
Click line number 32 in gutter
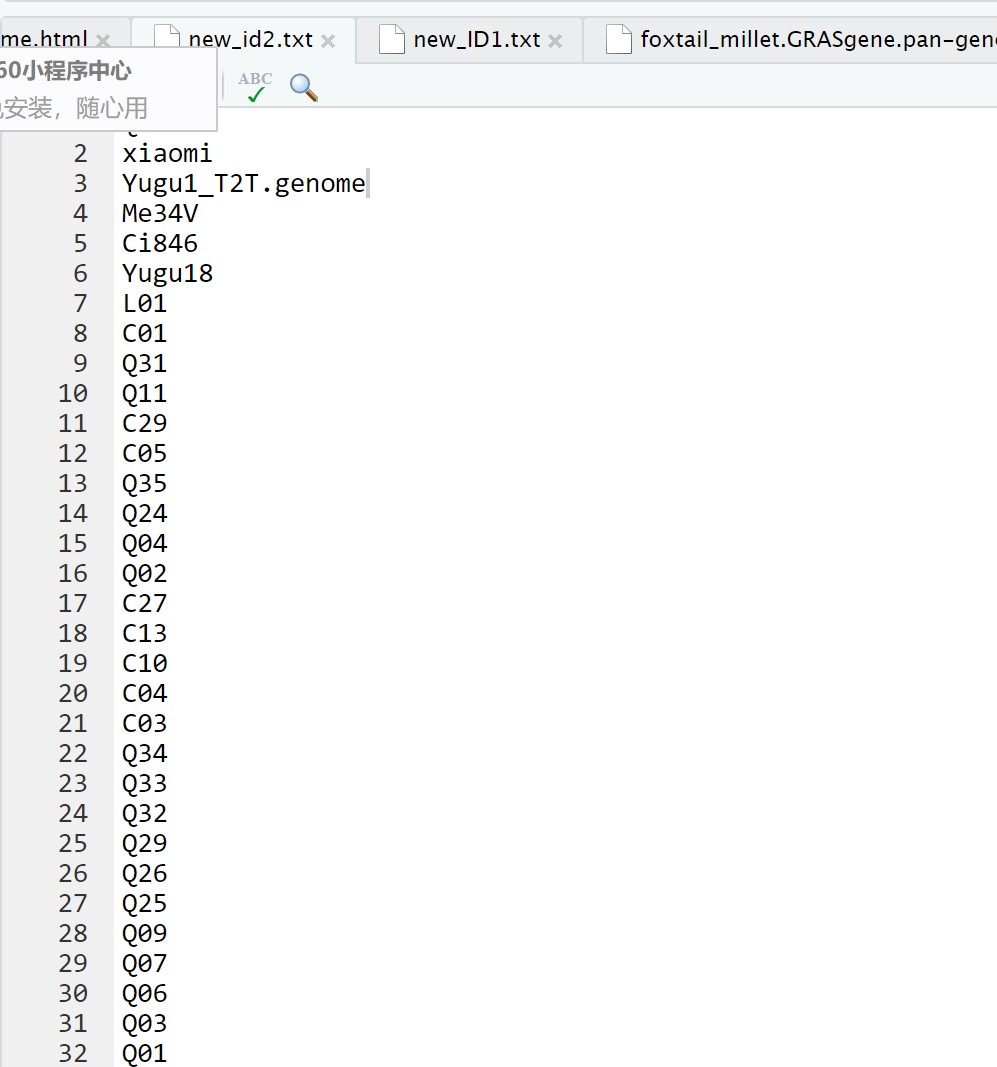coord(73,1053)
